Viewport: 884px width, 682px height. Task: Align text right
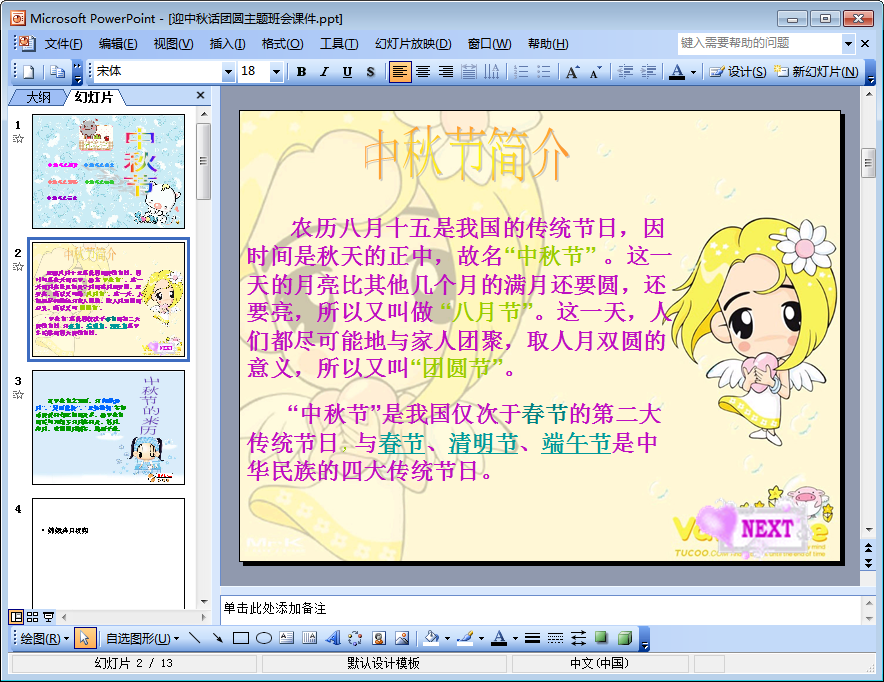[x=446, y=72]
